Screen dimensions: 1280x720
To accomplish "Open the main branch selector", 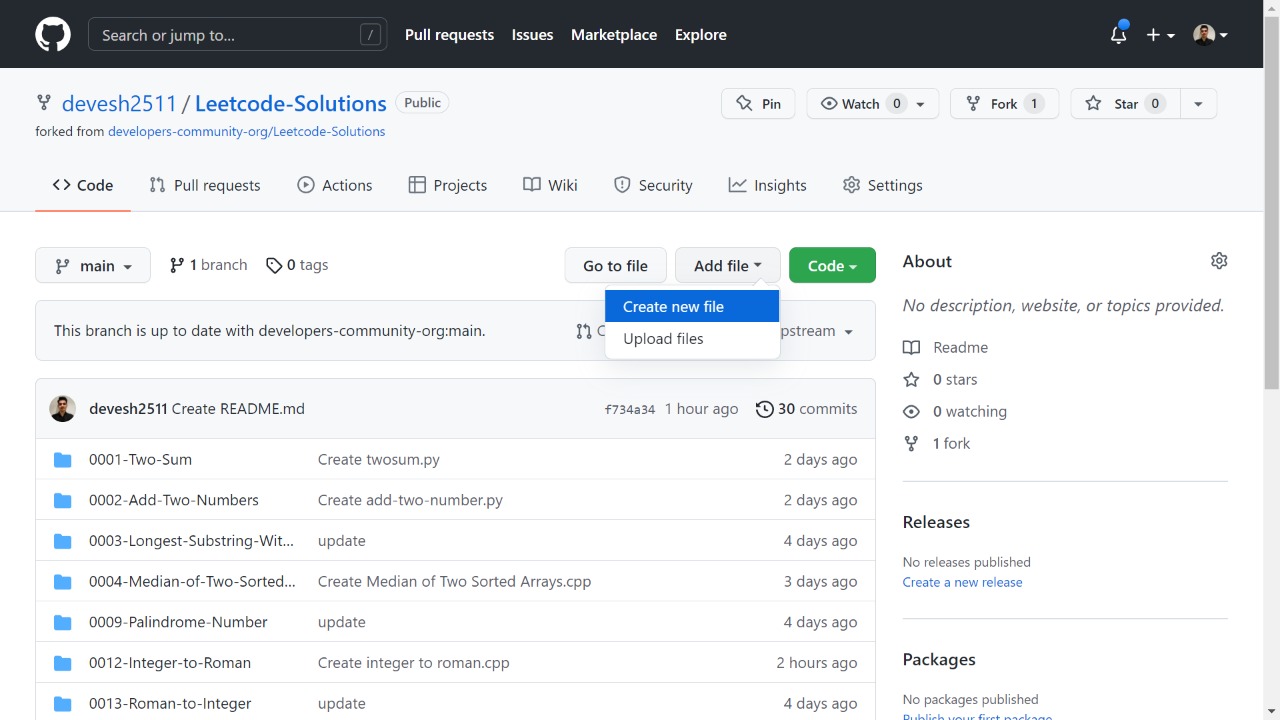I will click(x=93, y=265).
